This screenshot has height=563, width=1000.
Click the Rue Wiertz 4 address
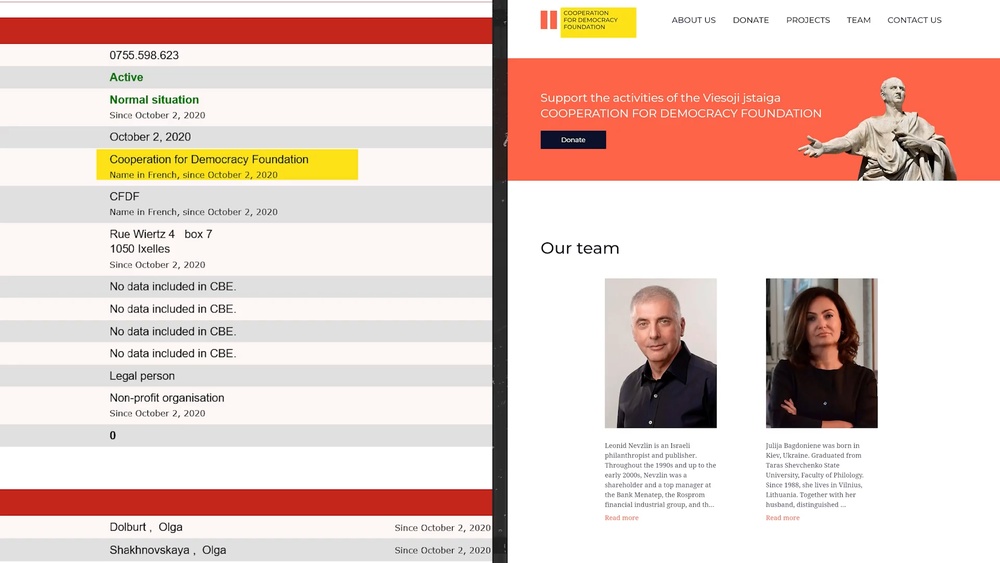[160, 235]
